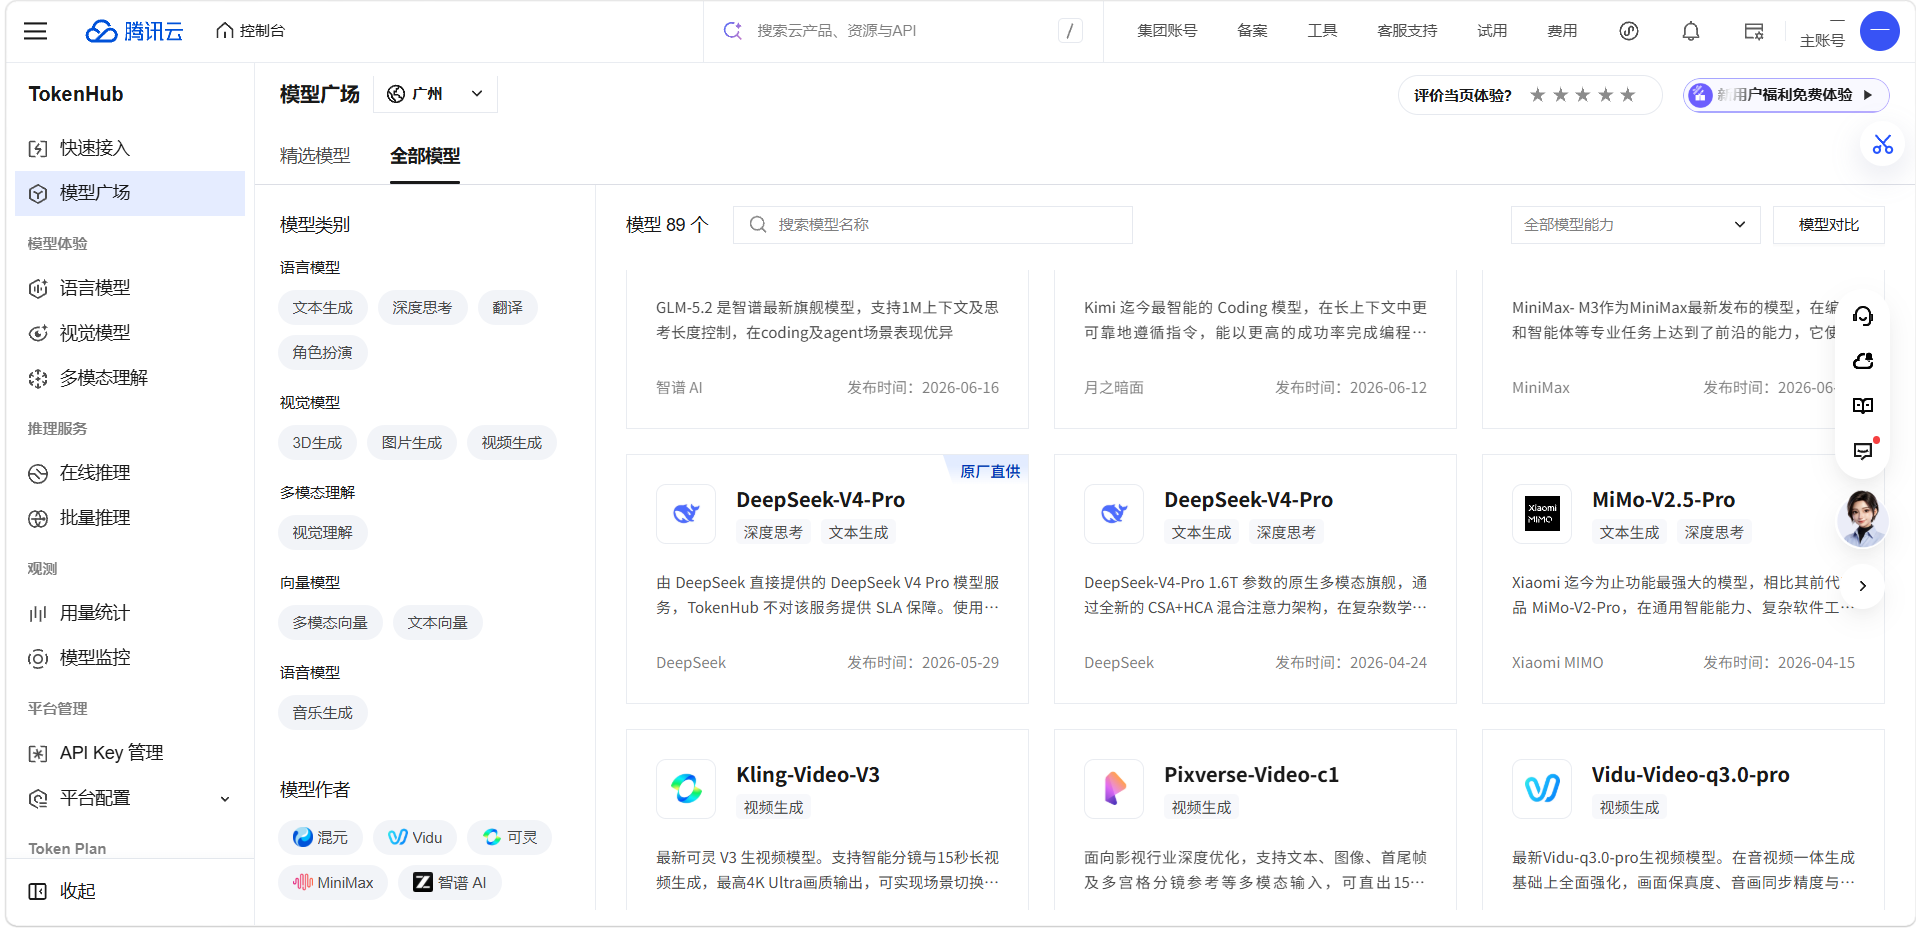Open the history clock icon in header
Screen dimensions: 1920x930
click(x=1629, y=31)
